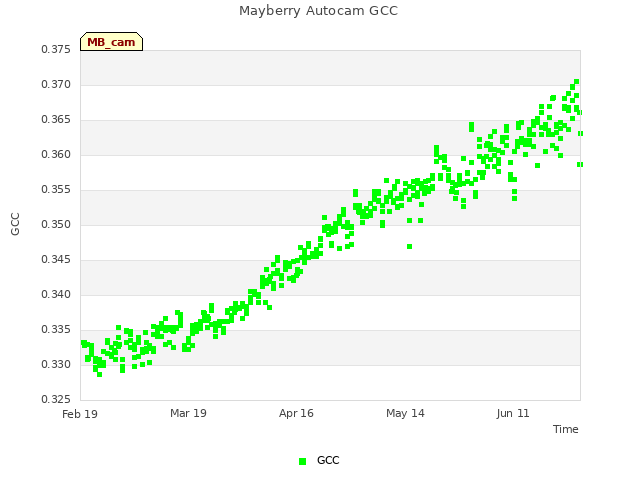Click the 0.340 y-axis value
This screenshot has height=480, width=640.
56,295
